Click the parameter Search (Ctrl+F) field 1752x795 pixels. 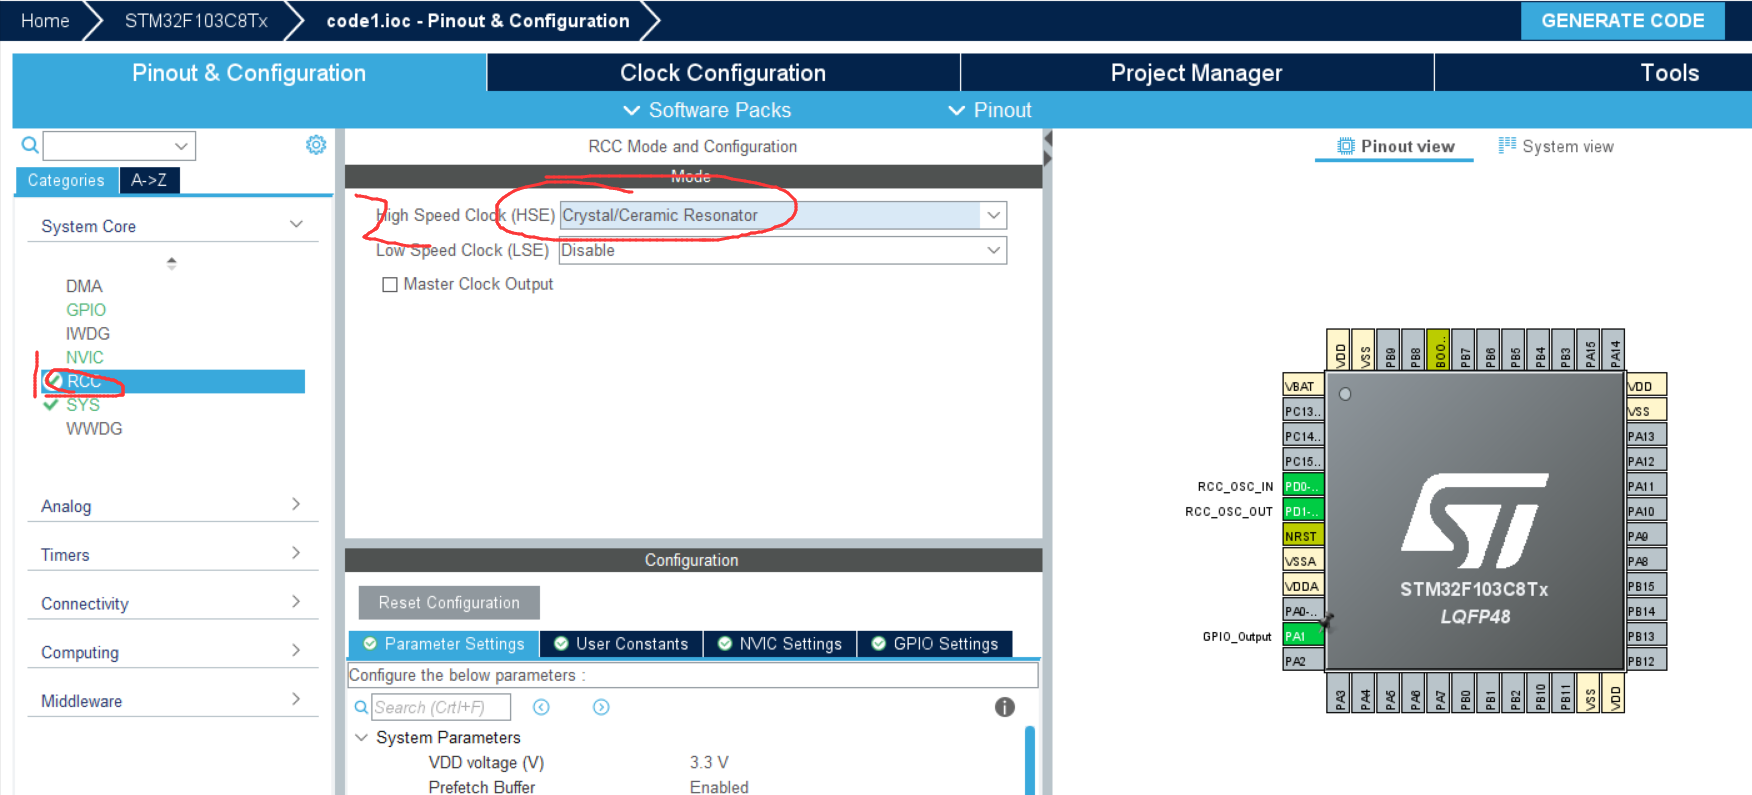(441, 707)
